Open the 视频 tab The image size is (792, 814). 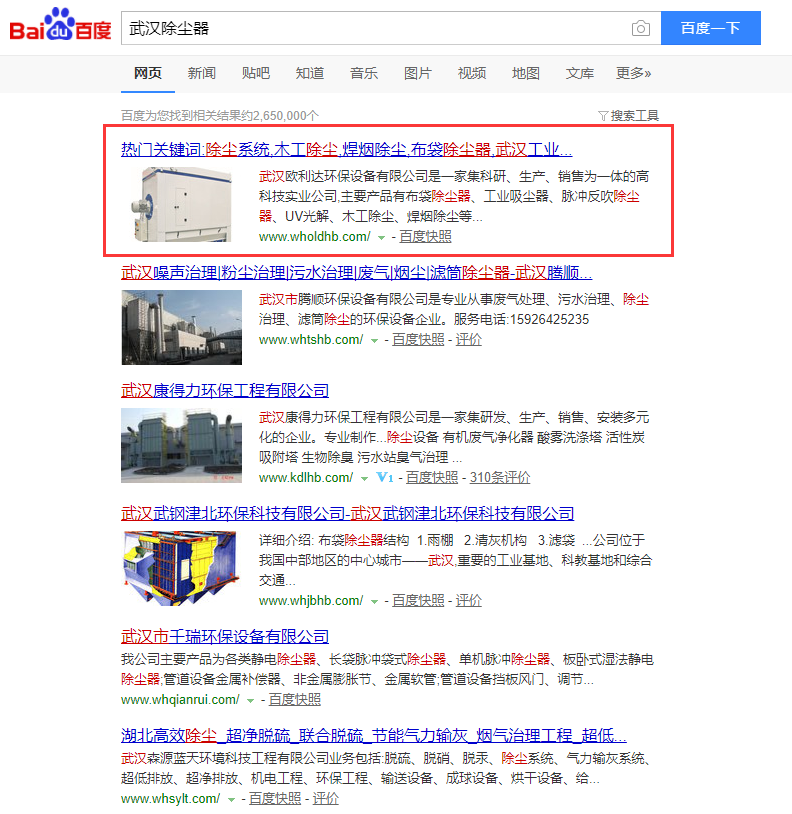tap(472, 73)
